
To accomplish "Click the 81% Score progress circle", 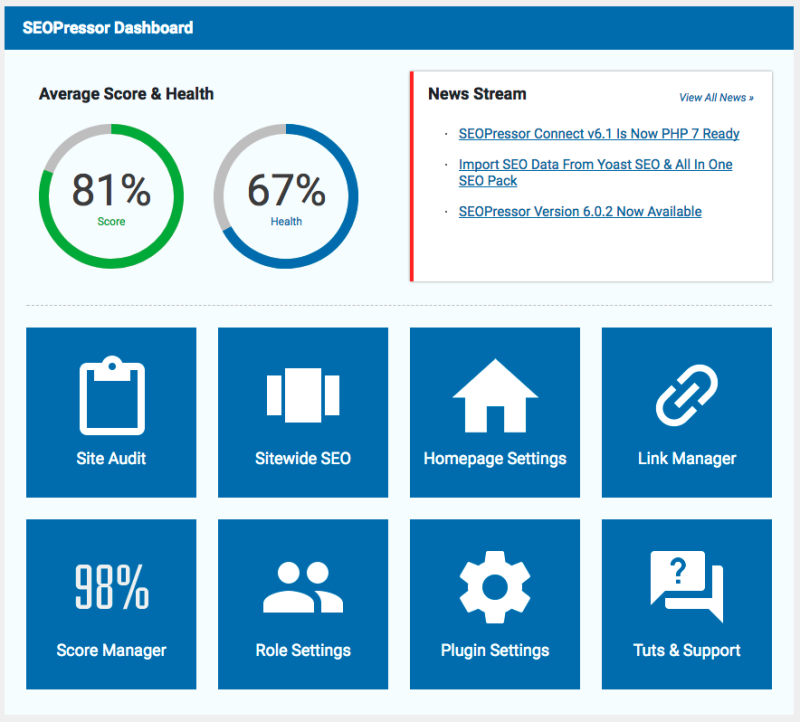I will coord(111,196).
